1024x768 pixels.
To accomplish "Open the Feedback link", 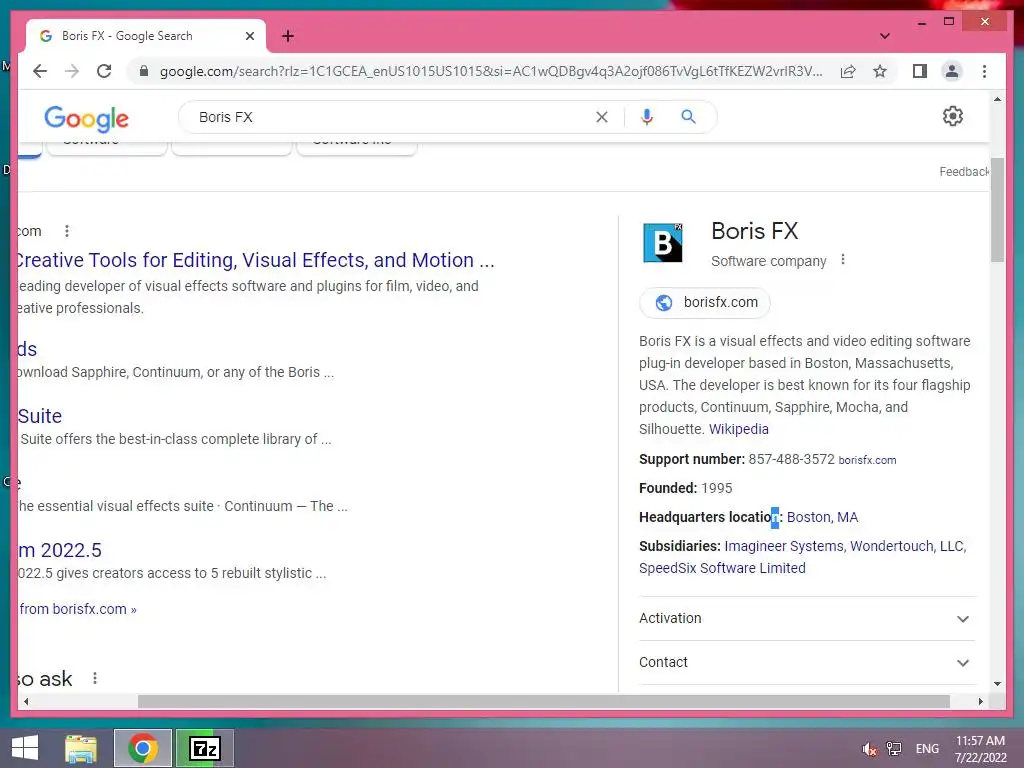I will point(964,172).
